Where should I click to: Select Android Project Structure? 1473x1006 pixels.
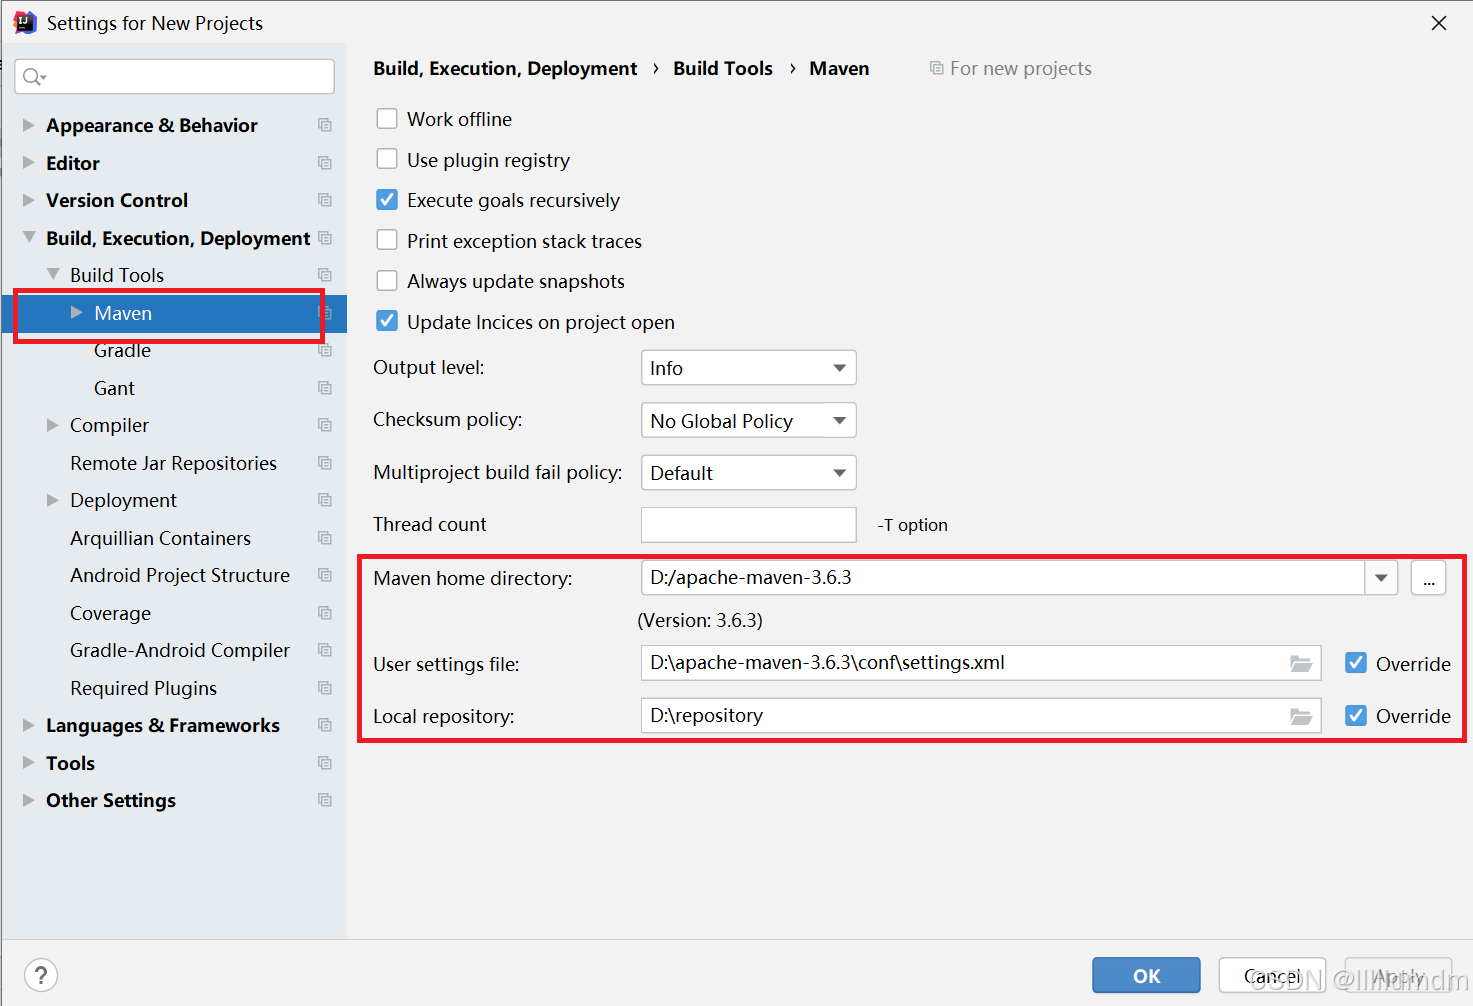pos(180,575)
